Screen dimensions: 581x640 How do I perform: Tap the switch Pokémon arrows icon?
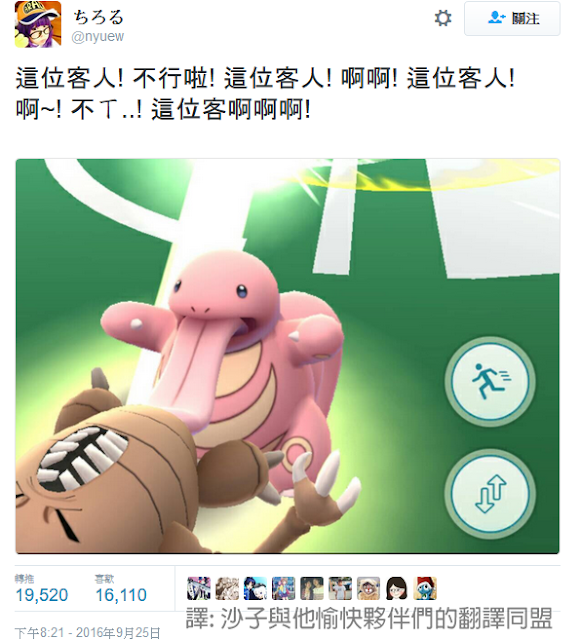point(490,493)
